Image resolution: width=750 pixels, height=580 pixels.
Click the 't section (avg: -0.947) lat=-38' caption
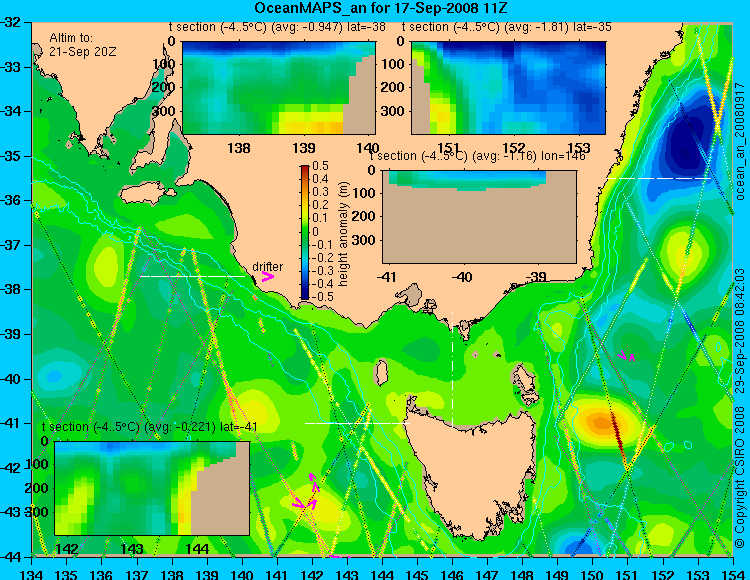(x=277, y=27)
